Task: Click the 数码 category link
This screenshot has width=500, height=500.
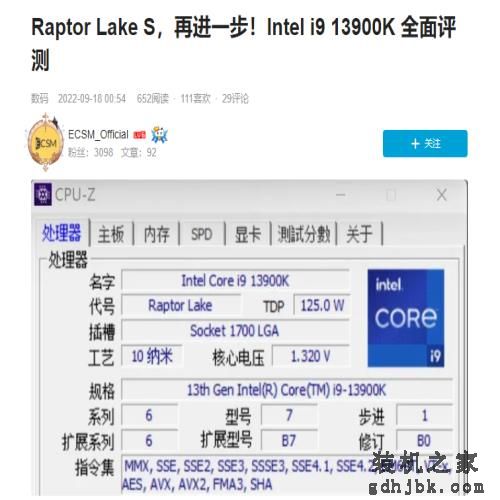Action: pyautogui.click(x=40, y=99)
